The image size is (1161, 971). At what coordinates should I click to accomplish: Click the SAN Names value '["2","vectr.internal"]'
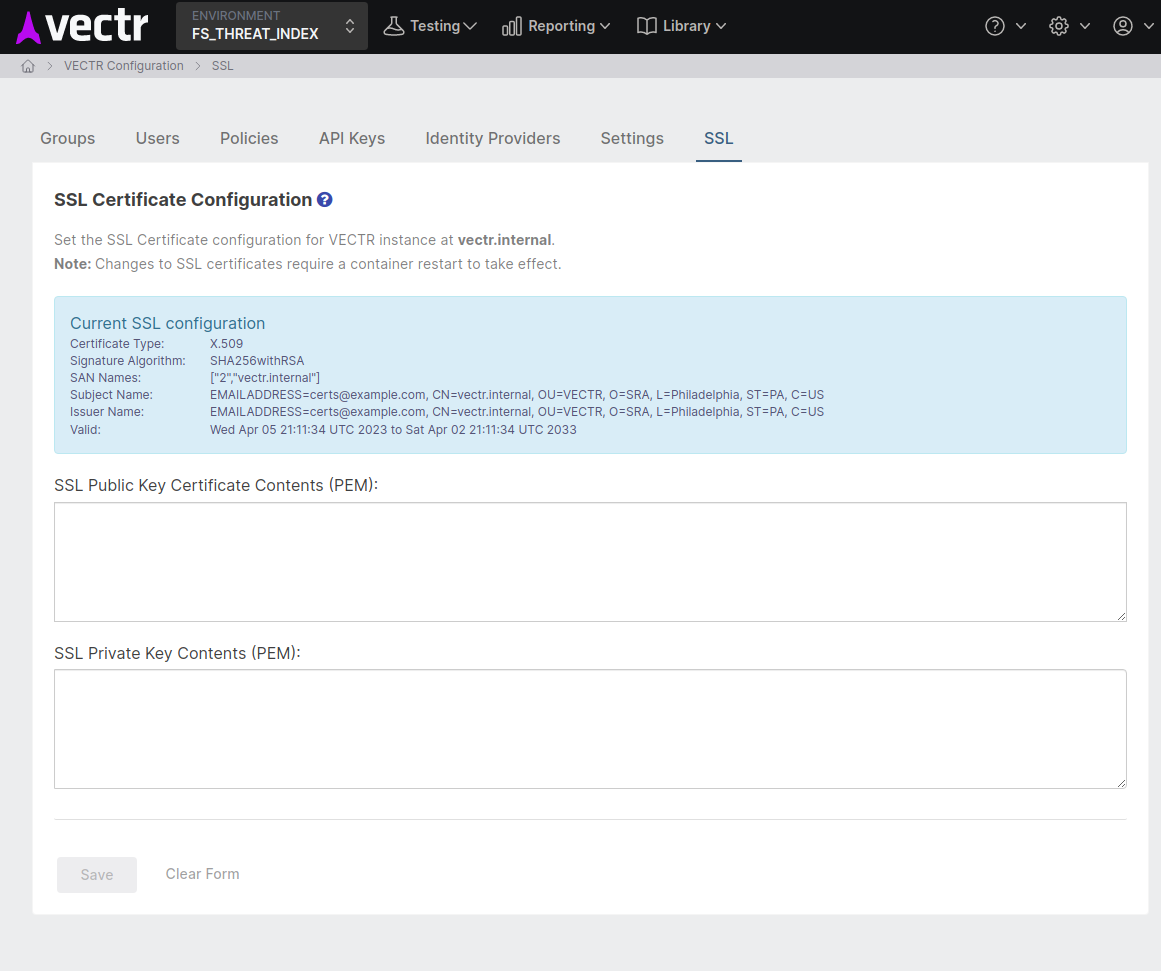click(265, 378)
